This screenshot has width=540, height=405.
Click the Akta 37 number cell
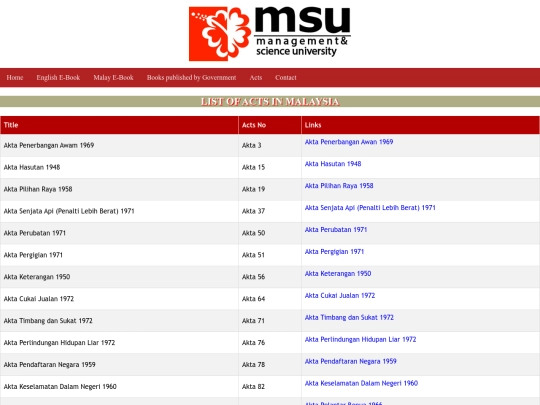tap(270, 211)
